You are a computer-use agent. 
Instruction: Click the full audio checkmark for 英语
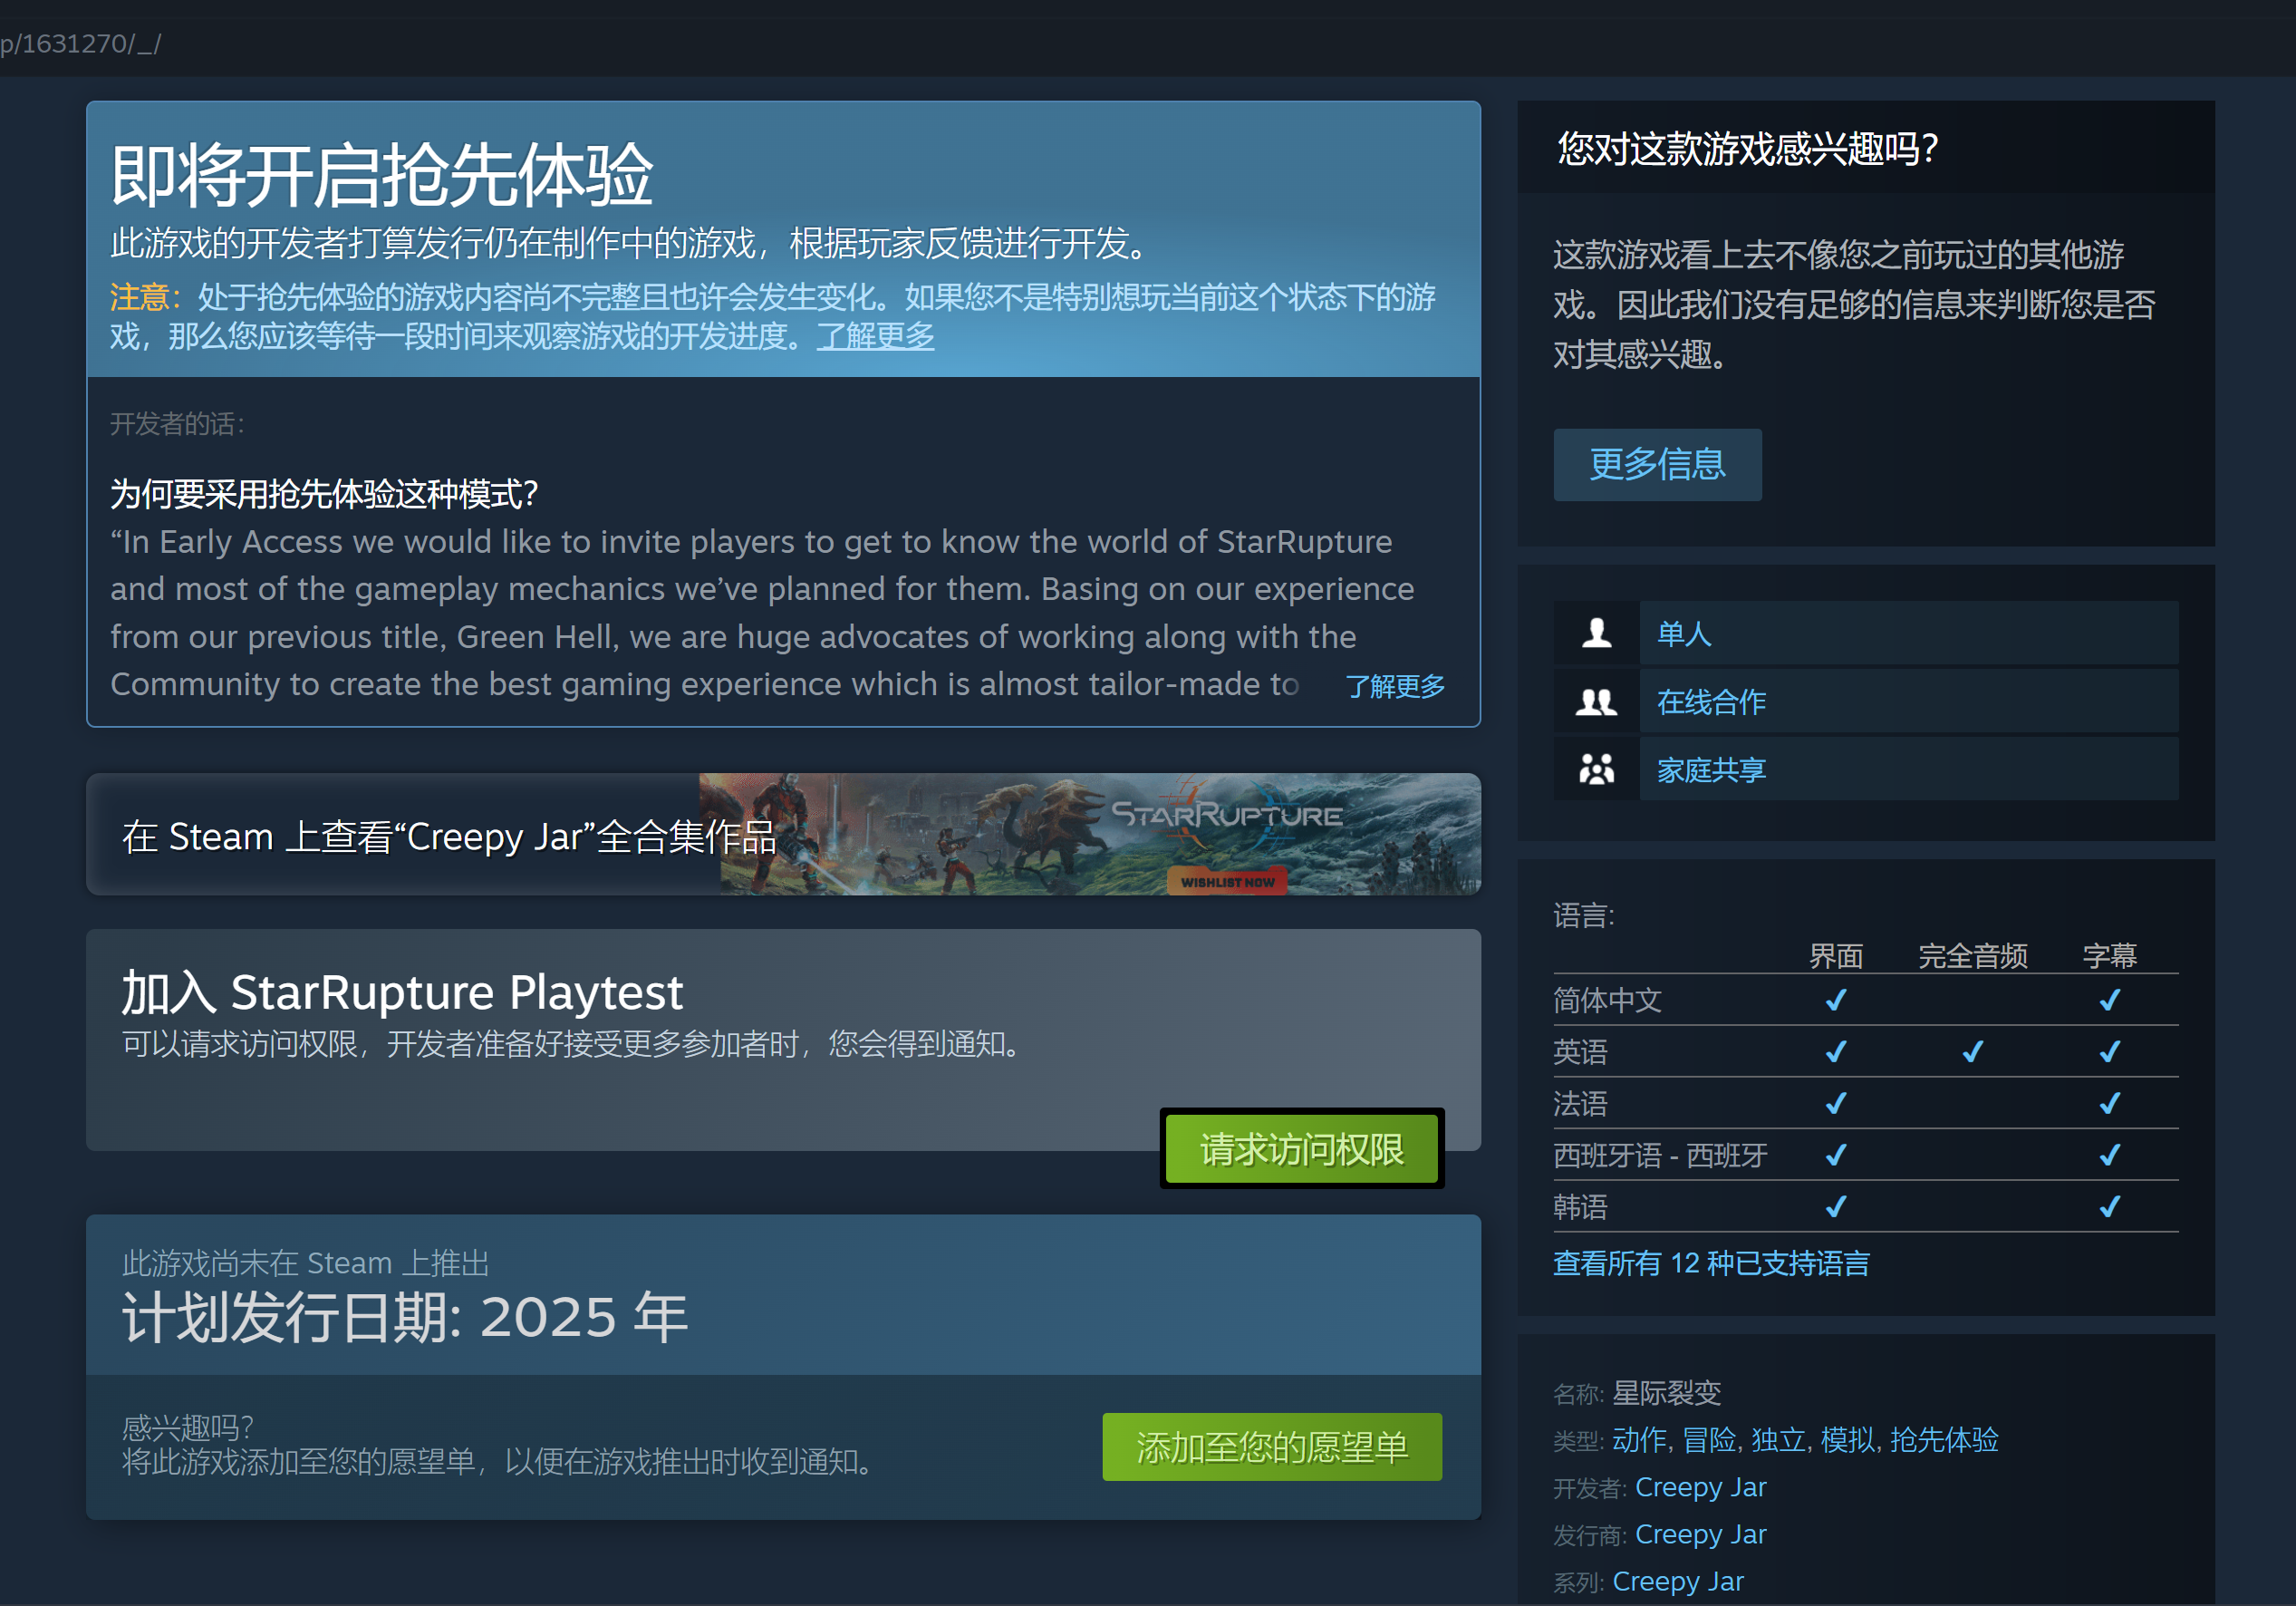[1972, 1052]
